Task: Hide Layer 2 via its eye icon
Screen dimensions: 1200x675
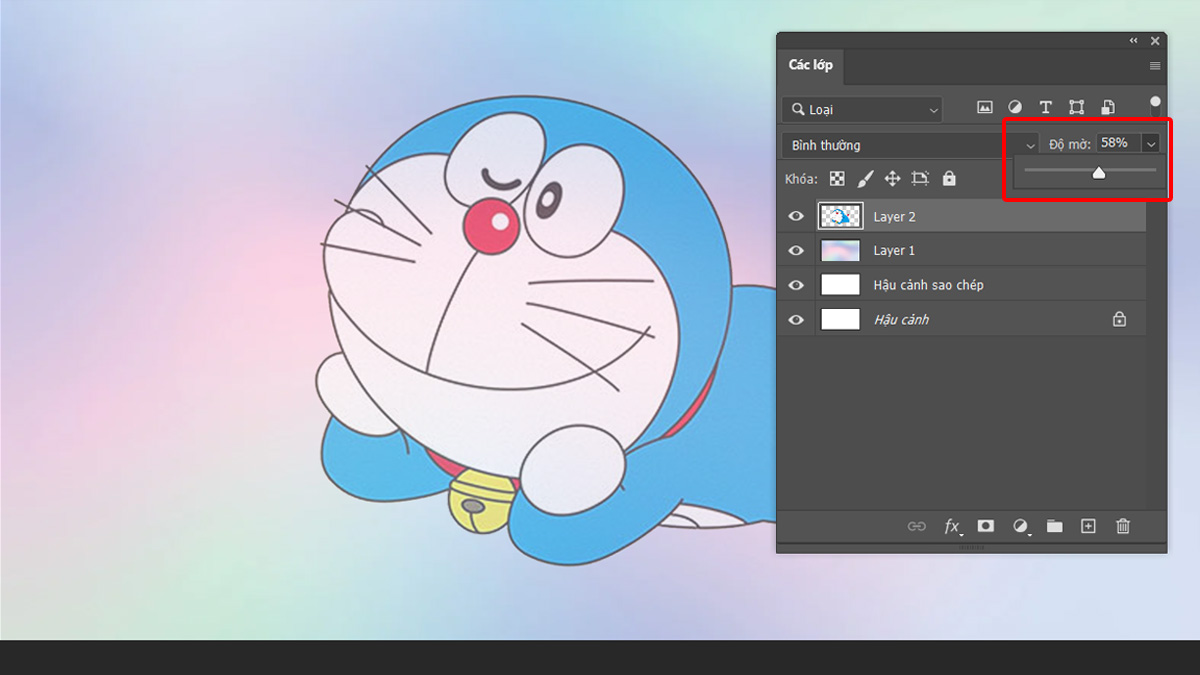Action: tap(796, 216)
